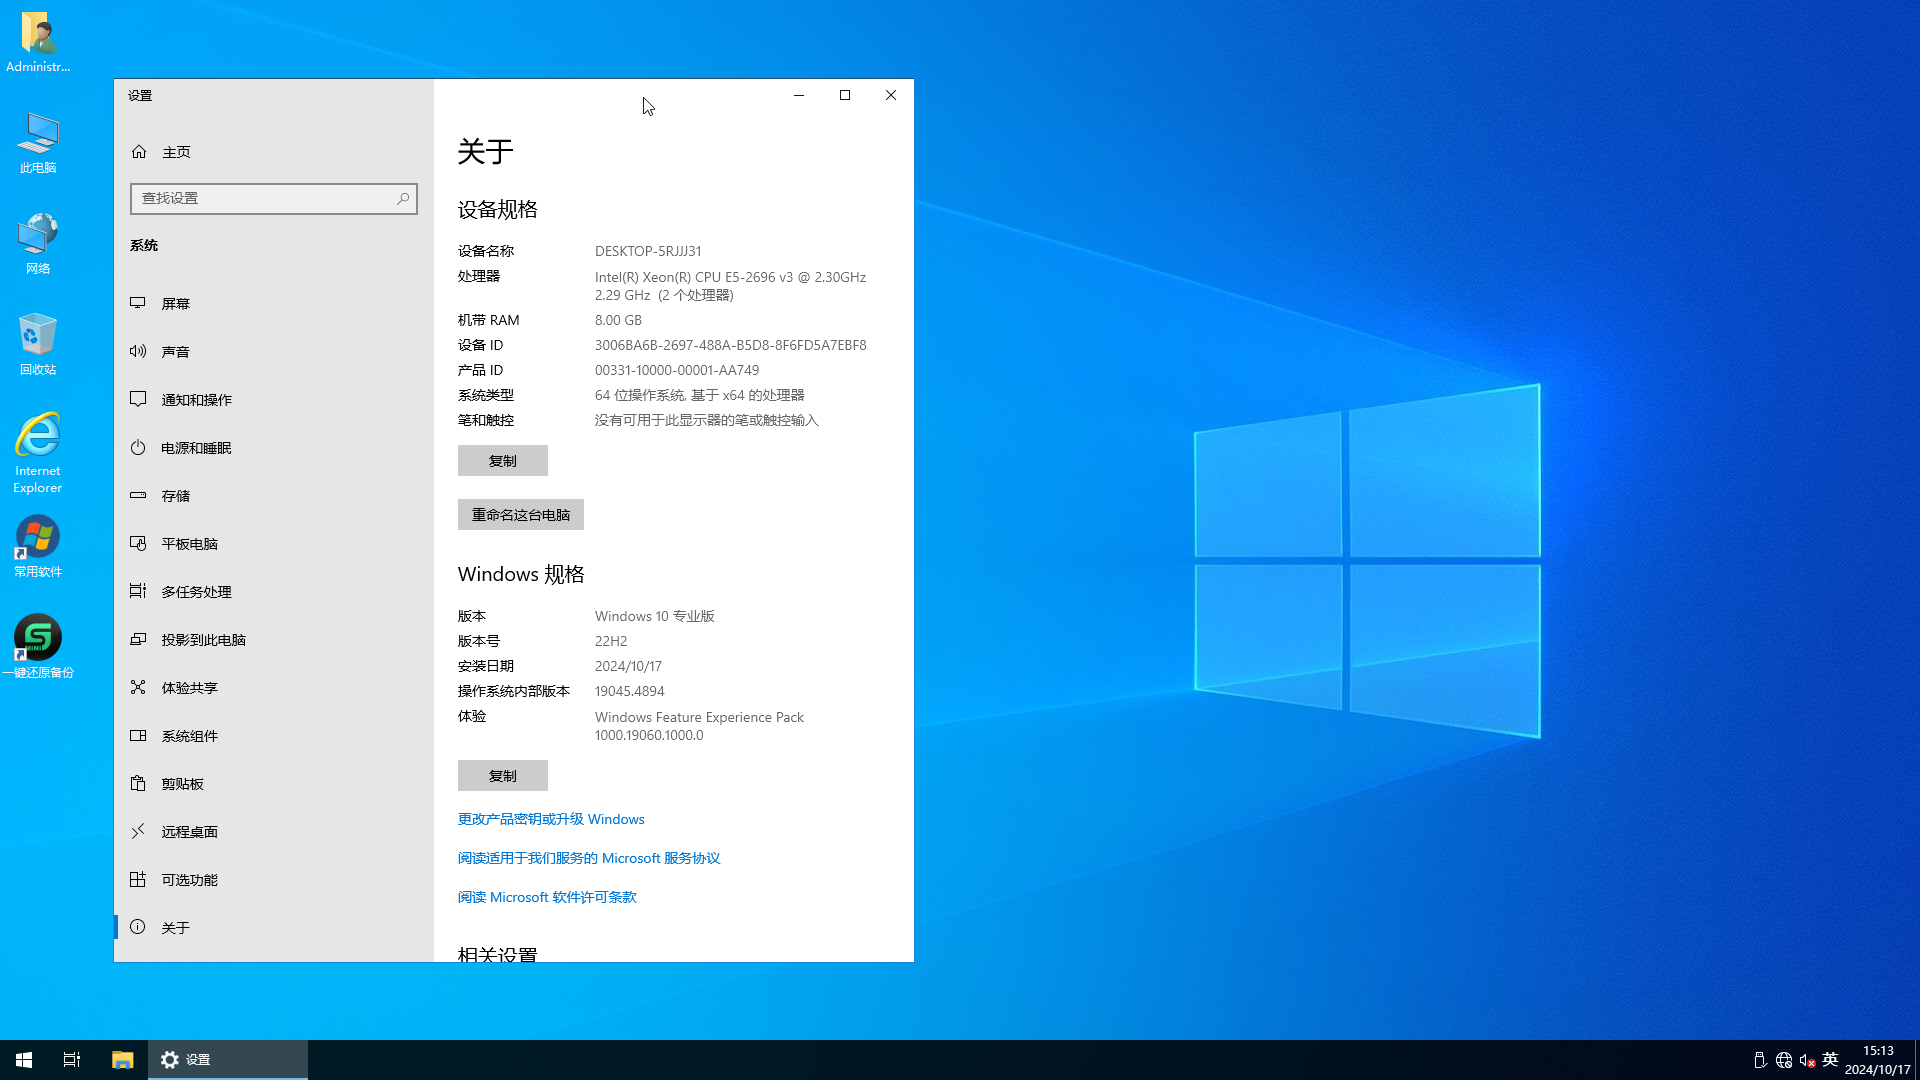1920x1080 pixels.
Task: Select the 关于 about info icon
Action: (138, 927)
